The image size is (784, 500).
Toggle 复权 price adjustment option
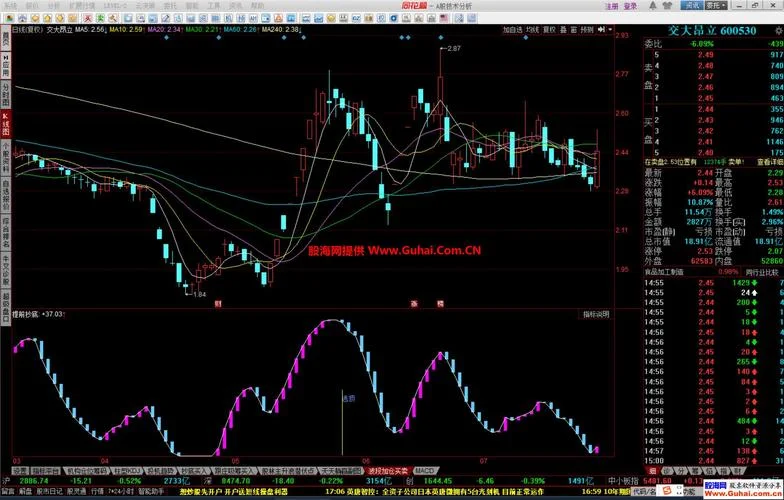pos(550,30)
